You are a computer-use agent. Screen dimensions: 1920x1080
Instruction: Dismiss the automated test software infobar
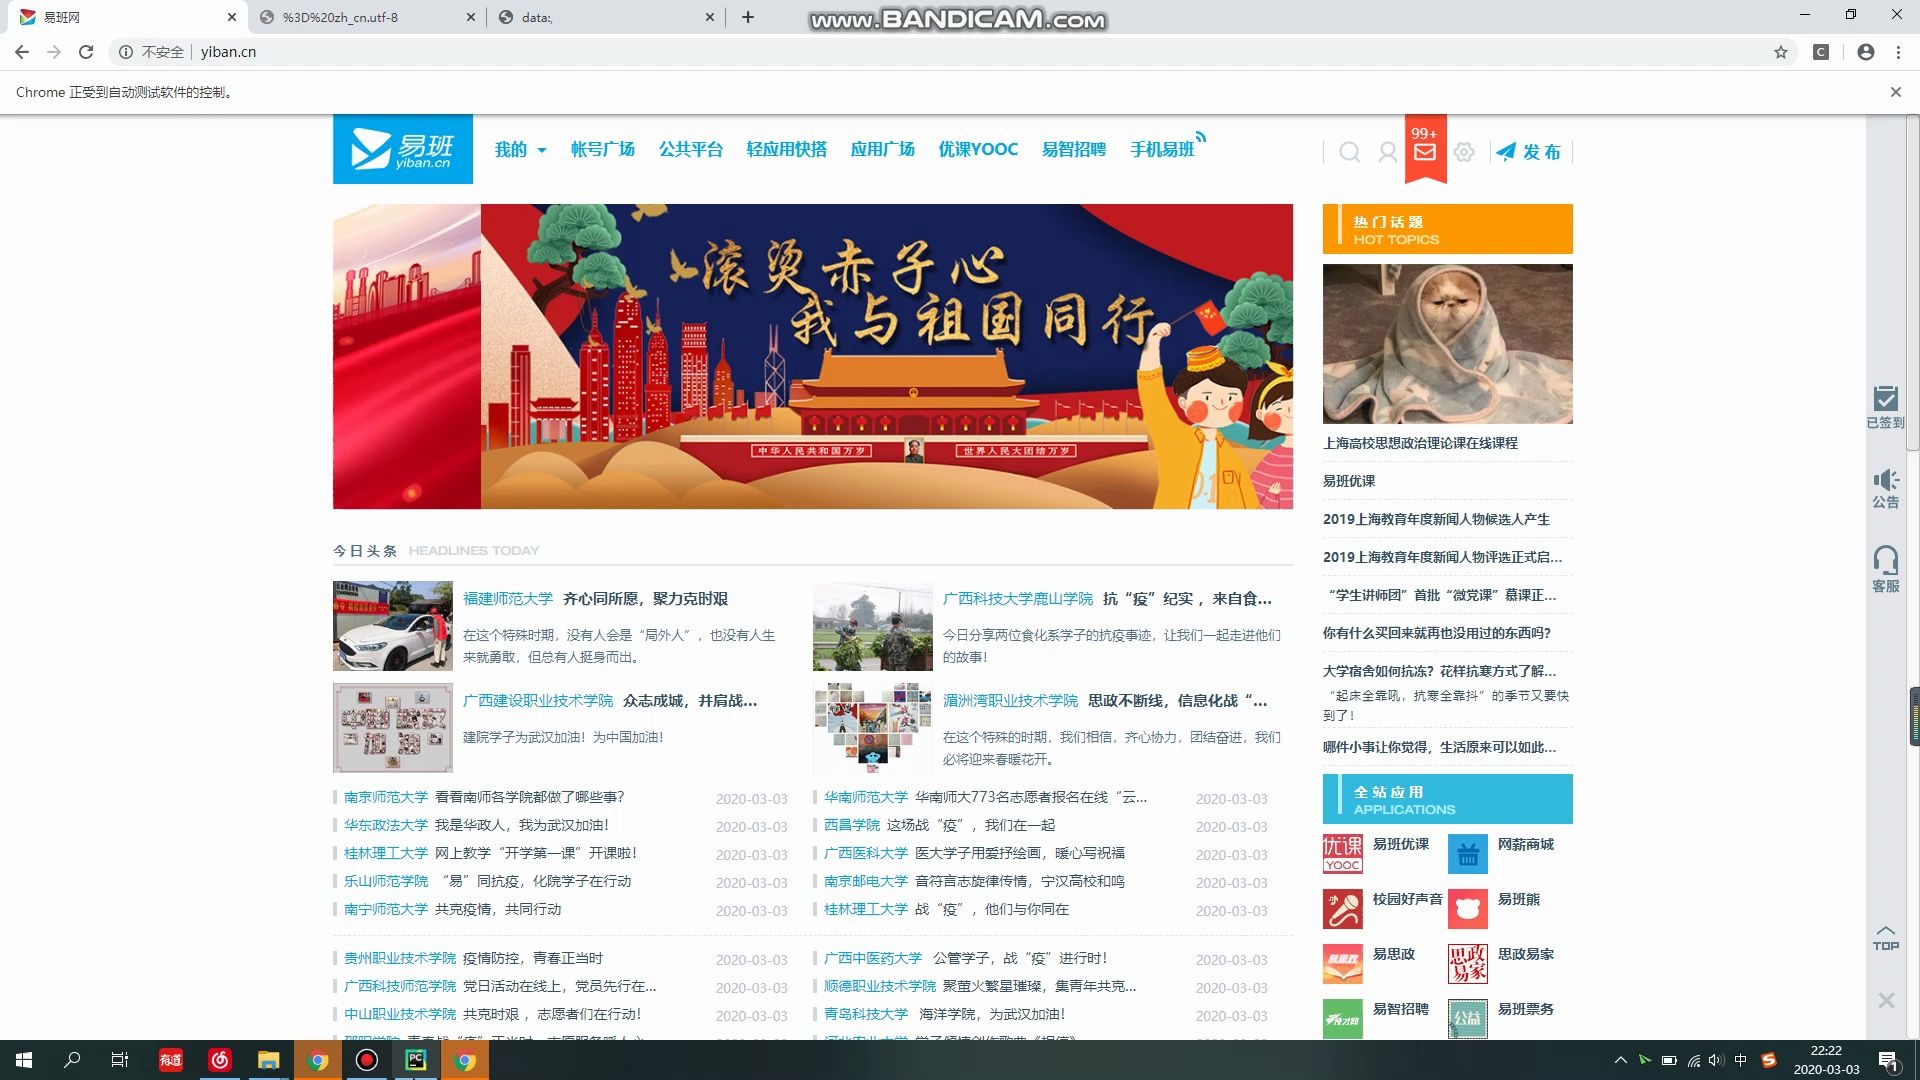[x=1895, y=92]
